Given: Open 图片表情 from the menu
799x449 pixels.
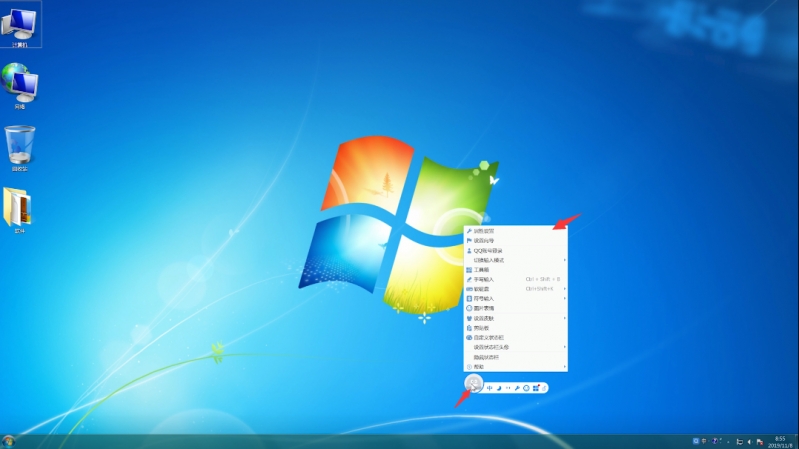Looking at the screenshot, I should click(516, 308).
